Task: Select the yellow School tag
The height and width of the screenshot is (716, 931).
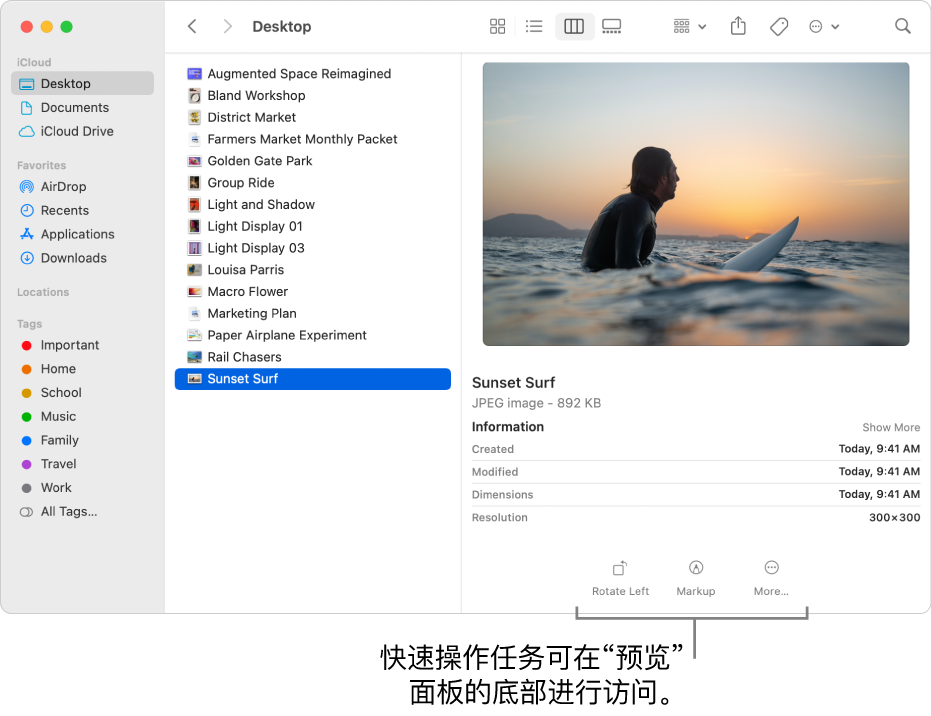Action: [x=83, y=392]
